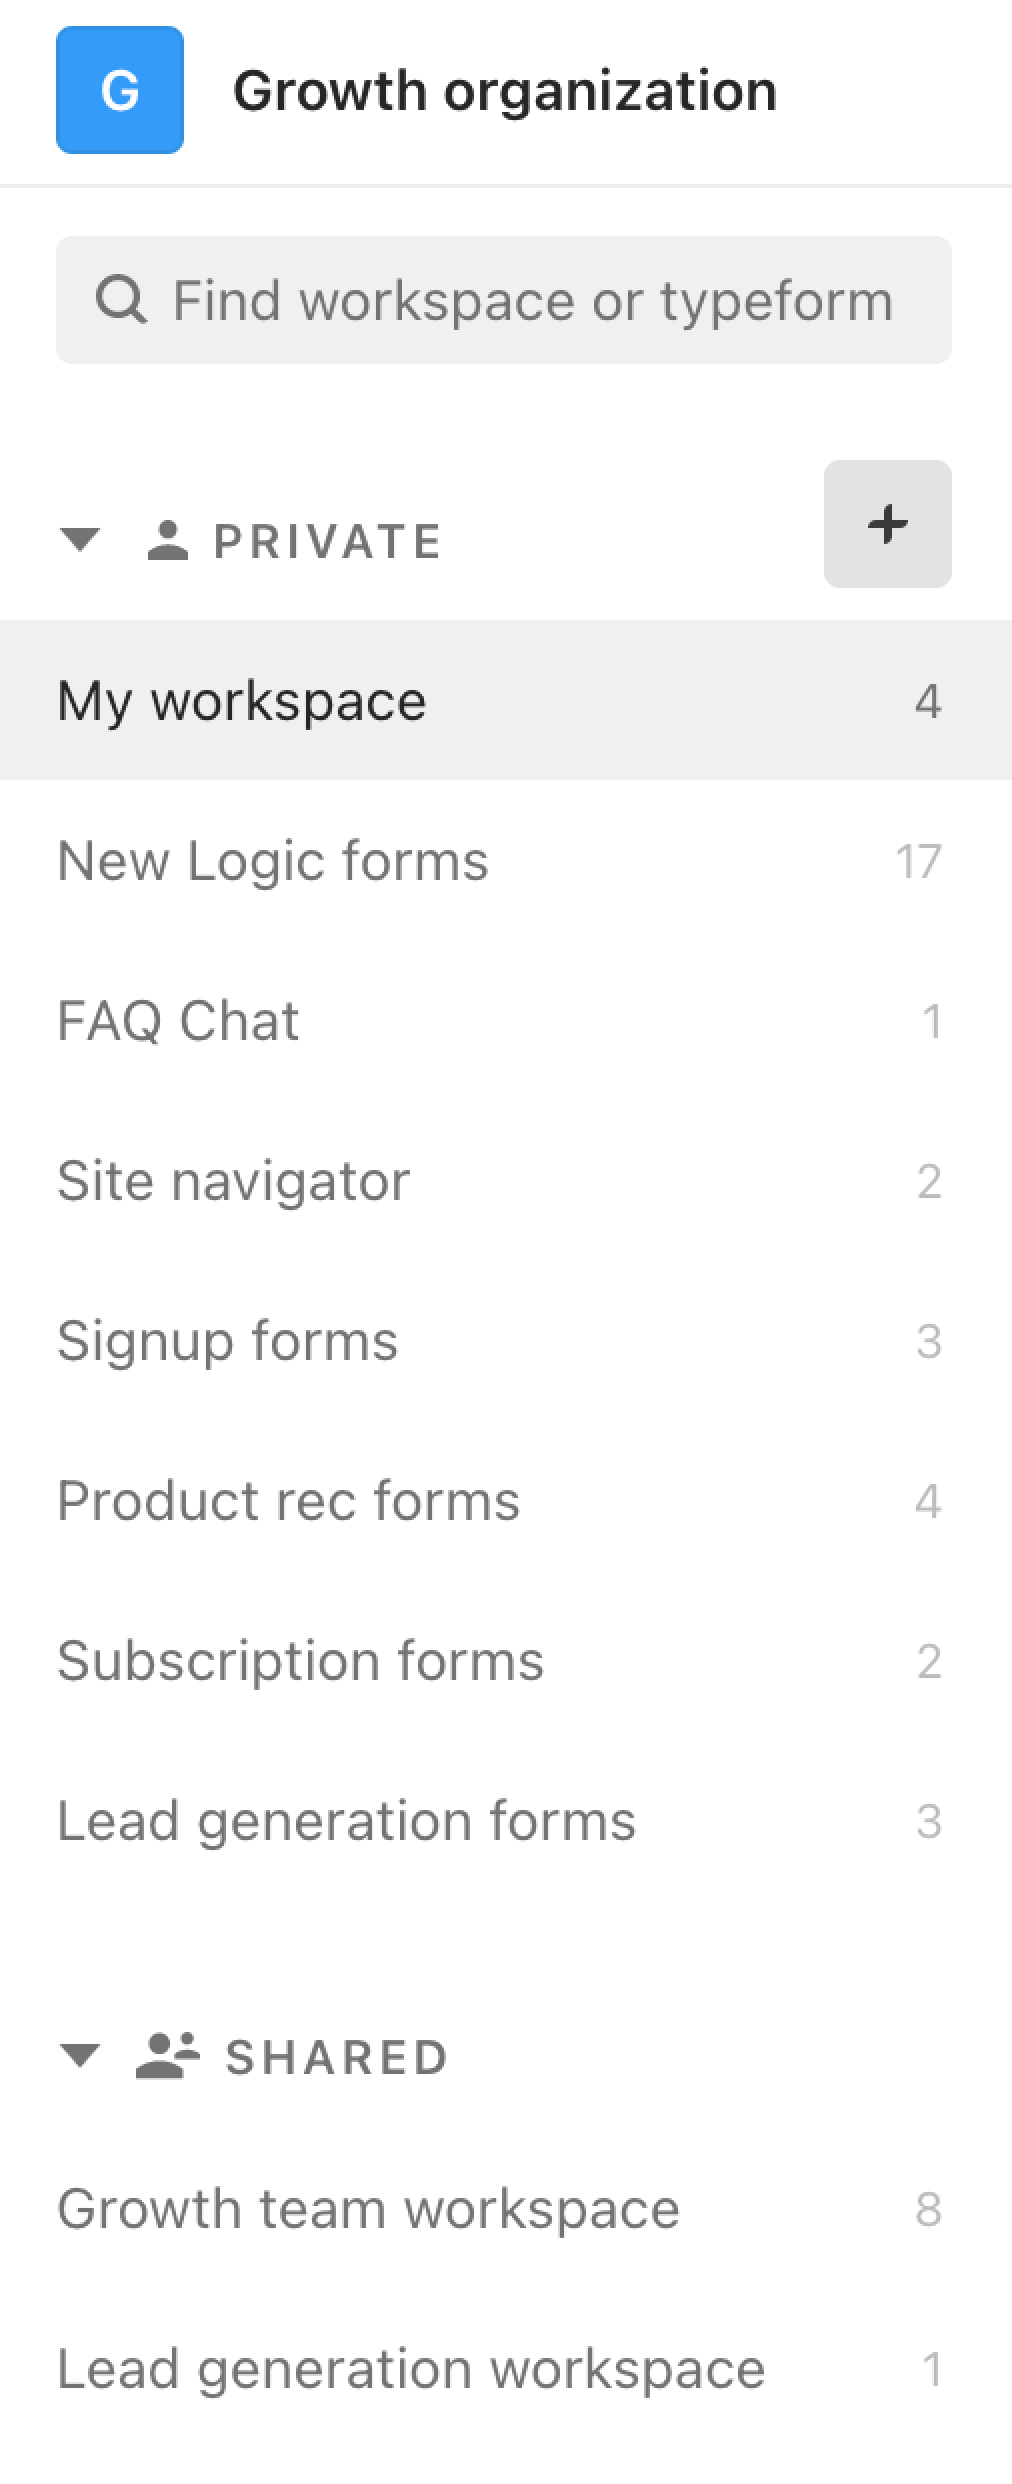Open the Growth organization name header

pyautogui.click(x=505, y=91)
